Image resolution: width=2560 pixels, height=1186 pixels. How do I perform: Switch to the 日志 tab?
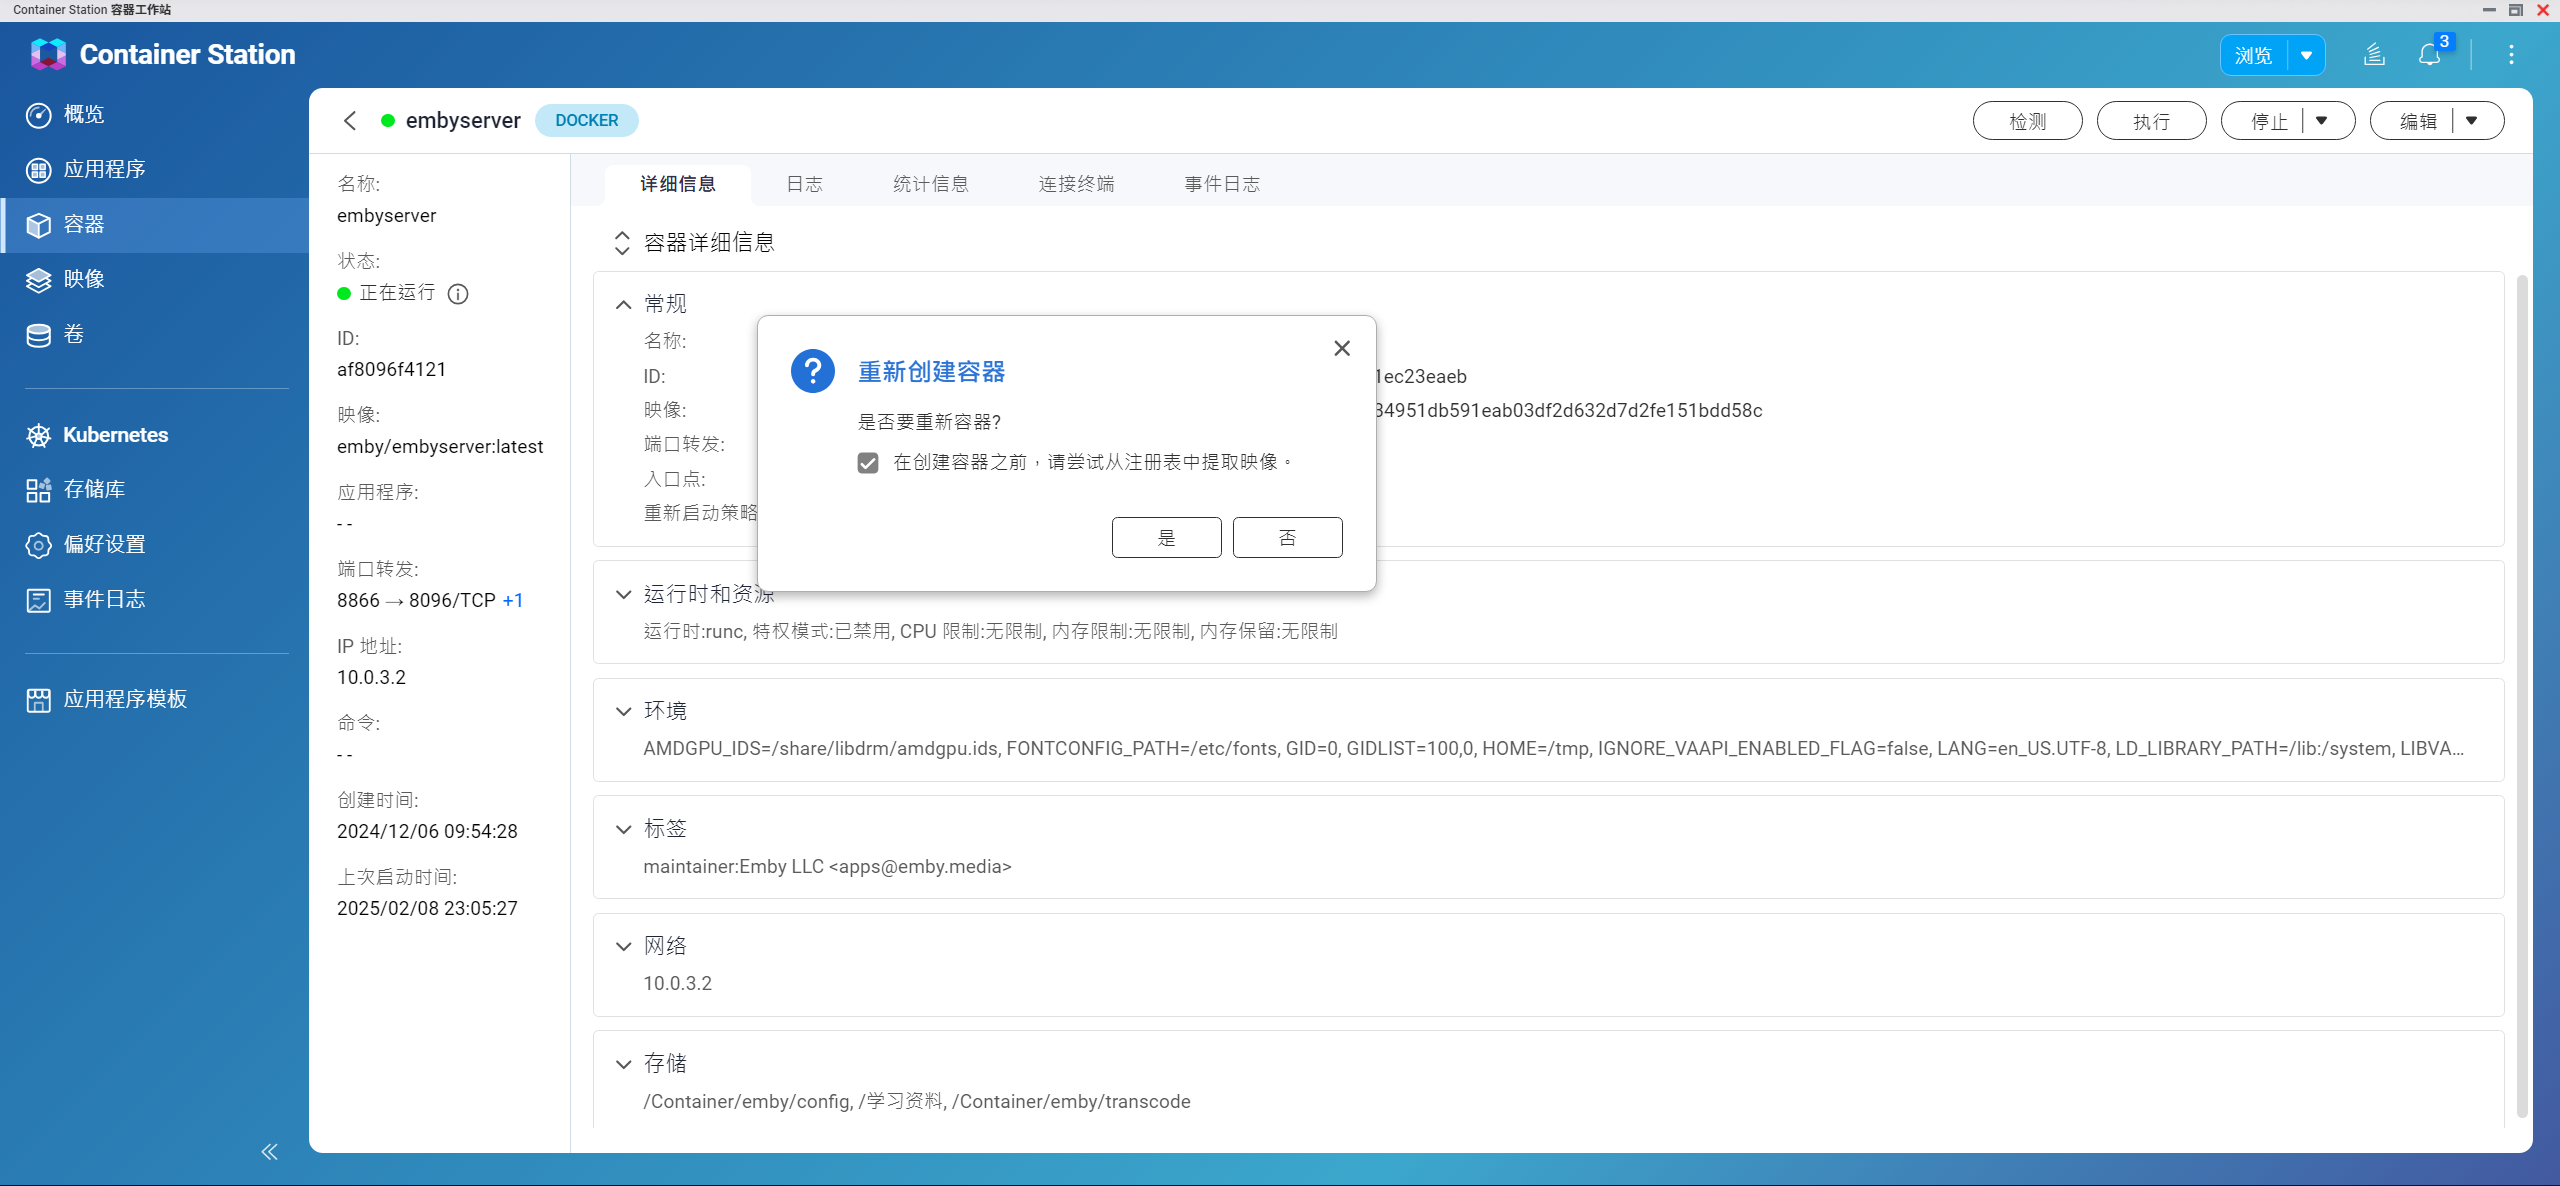(804, 184)
